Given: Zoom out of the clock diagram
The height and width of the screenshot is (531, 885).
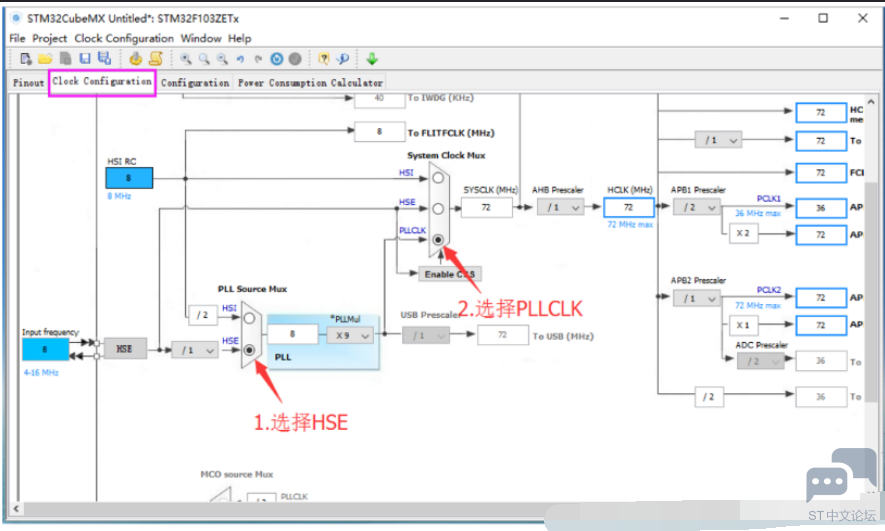Looking at the screenshot, I should pyautogui.click(x=223, y=59).
